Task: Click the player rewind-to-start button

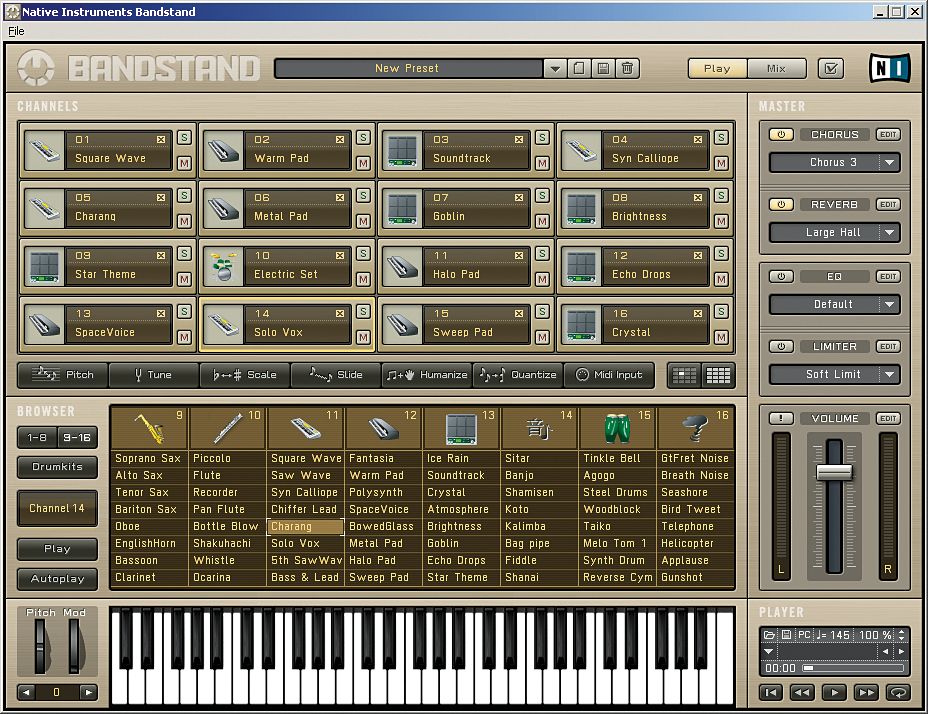Action: pos(771,692)
